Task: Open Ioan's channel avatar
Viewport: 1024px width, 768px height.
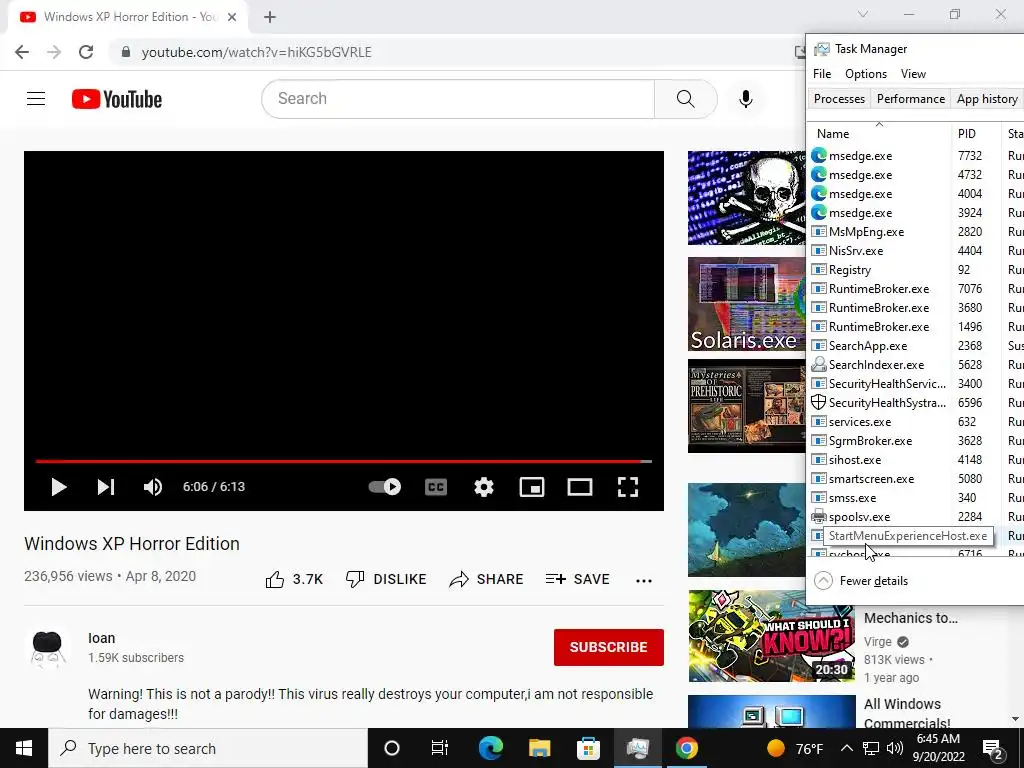Action: click(x=47, y=648)
